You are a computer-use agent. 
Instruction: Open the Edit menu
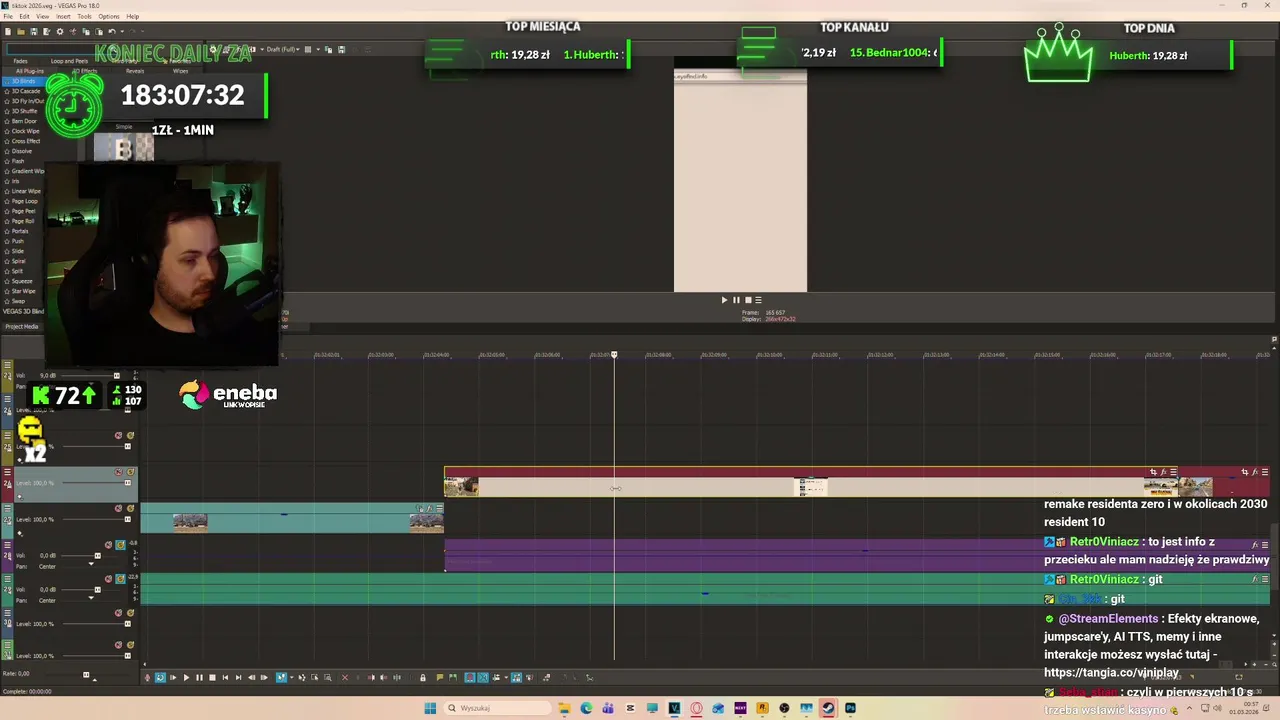point(24,16)
